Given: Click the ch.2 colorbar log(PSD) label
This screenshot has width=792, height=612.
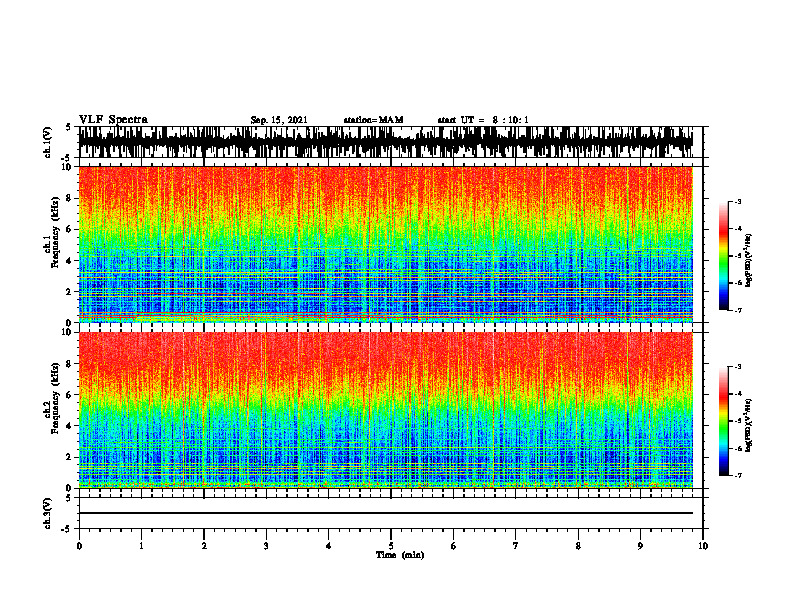Looking at the screenshot, I should (x=748, y=426).
